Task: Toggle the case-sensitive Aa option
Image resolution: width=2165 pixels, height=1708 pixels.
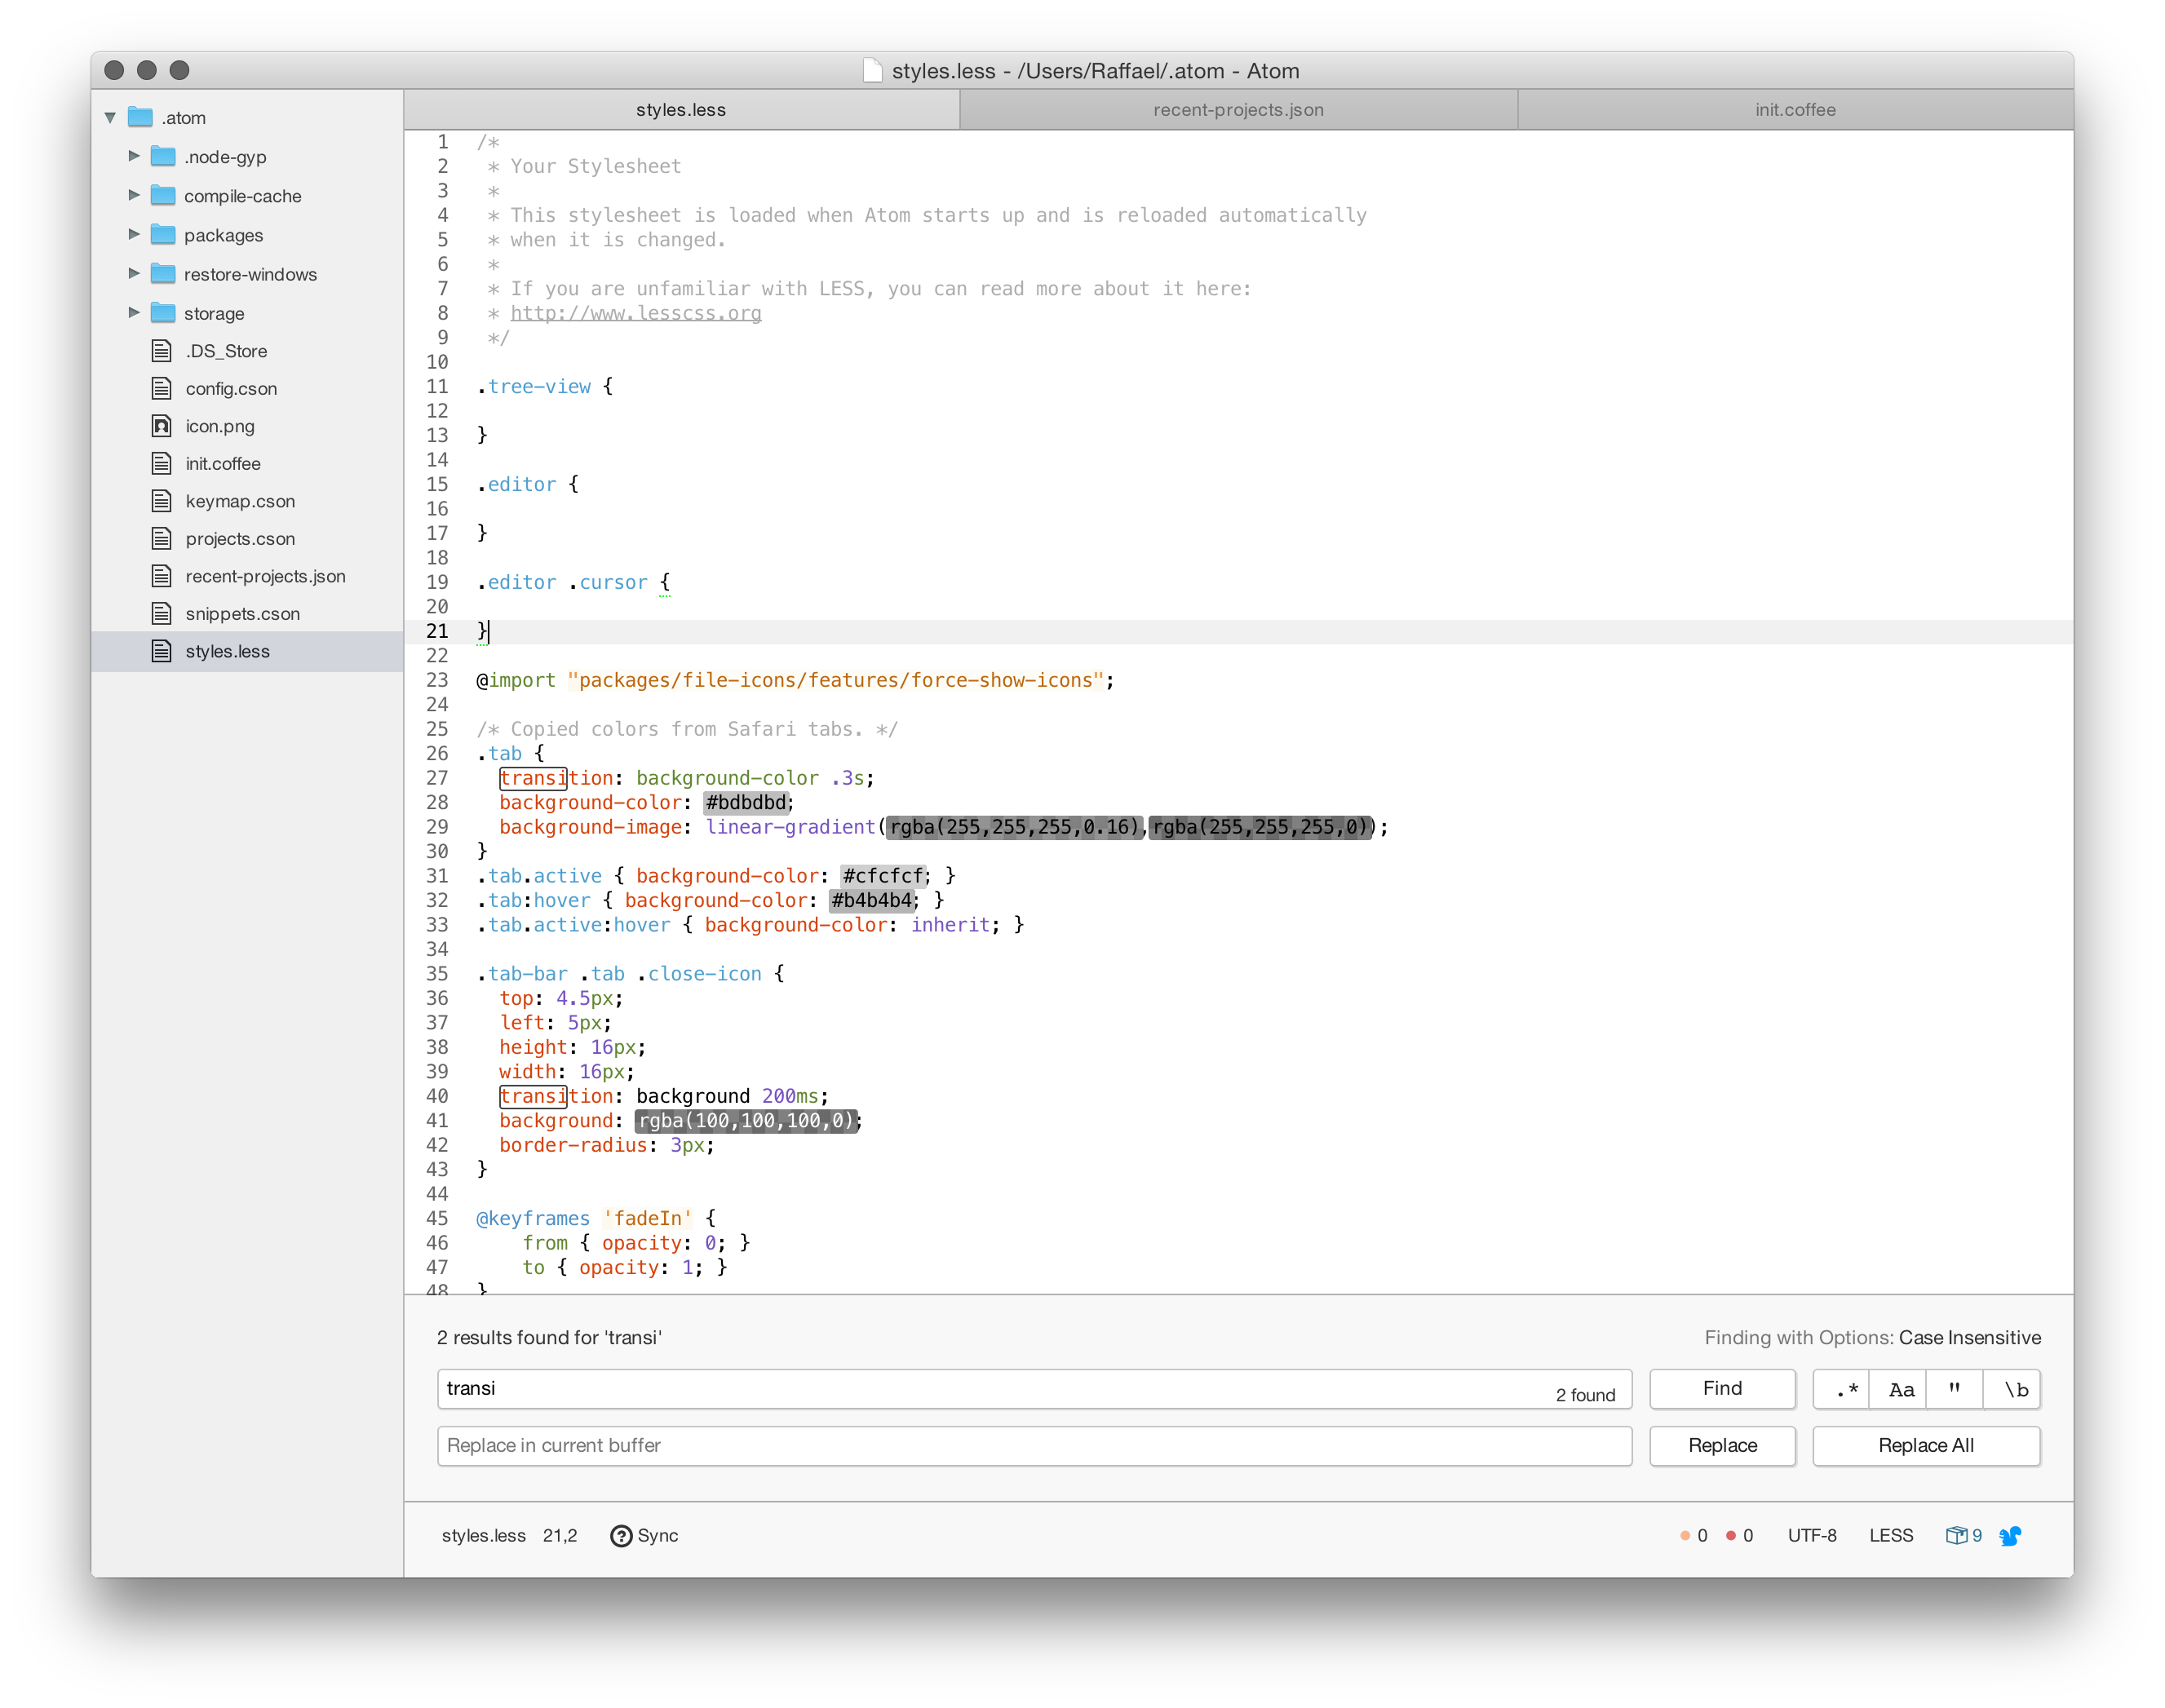Action: coord(1900,1390)
